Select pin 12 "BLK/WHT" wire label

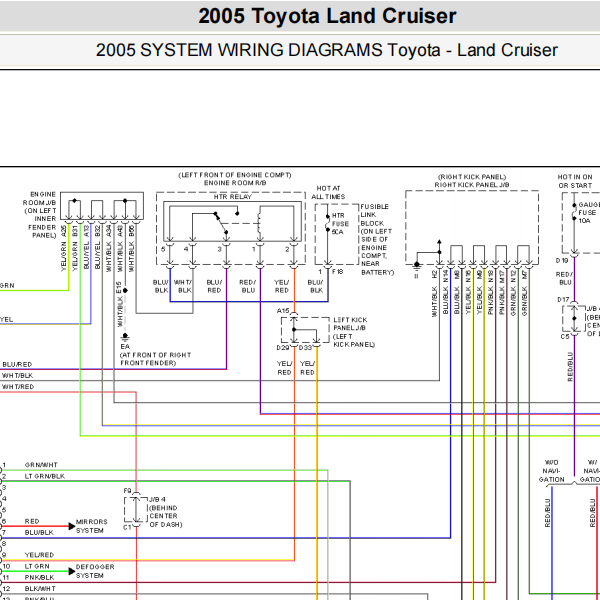coord(40,589)
